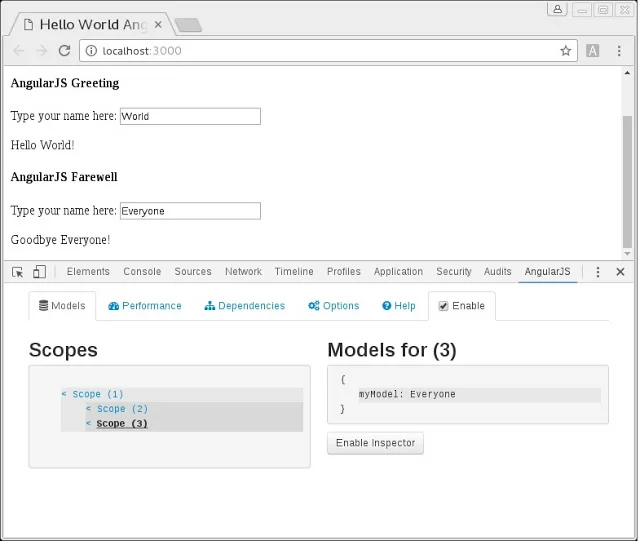This screenshot has height=541, width=640.
Task: Click the browser back arrow
Action: [19, 51]
